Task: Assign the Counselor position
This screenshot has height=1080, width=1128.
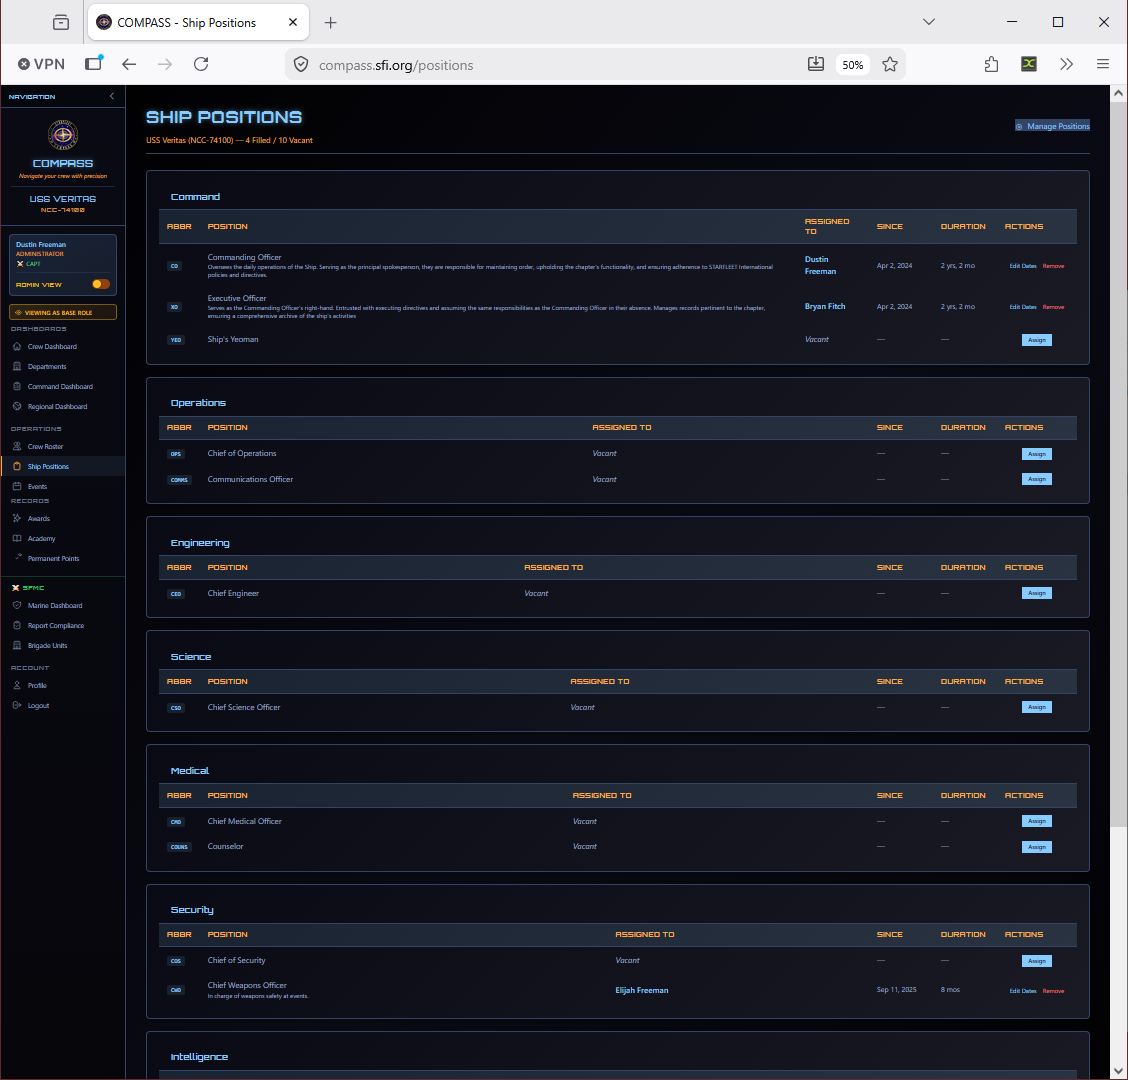Action: 1037,847
